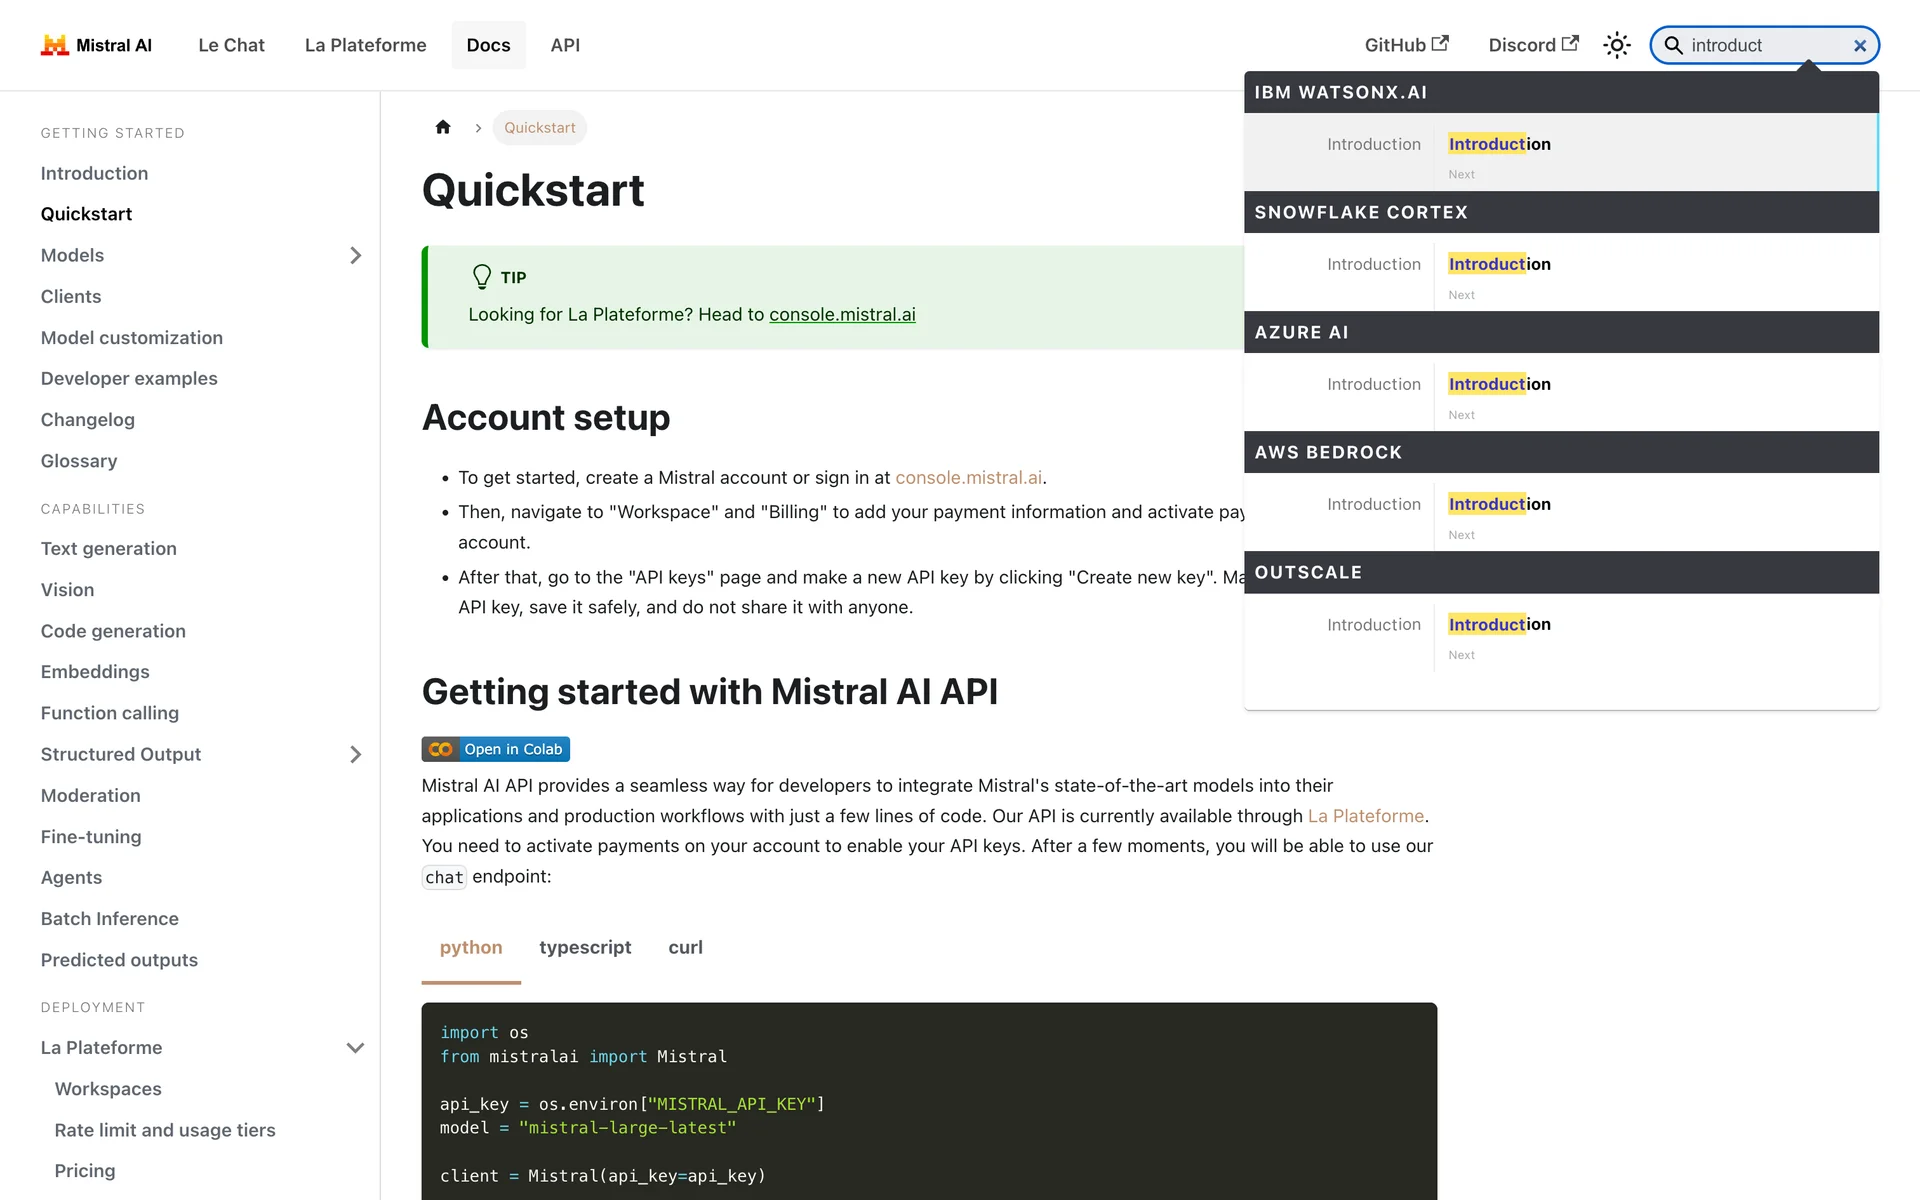Click the search input field
This screenshot has width=1920, height=1200.
click(x=1760, y=46)
